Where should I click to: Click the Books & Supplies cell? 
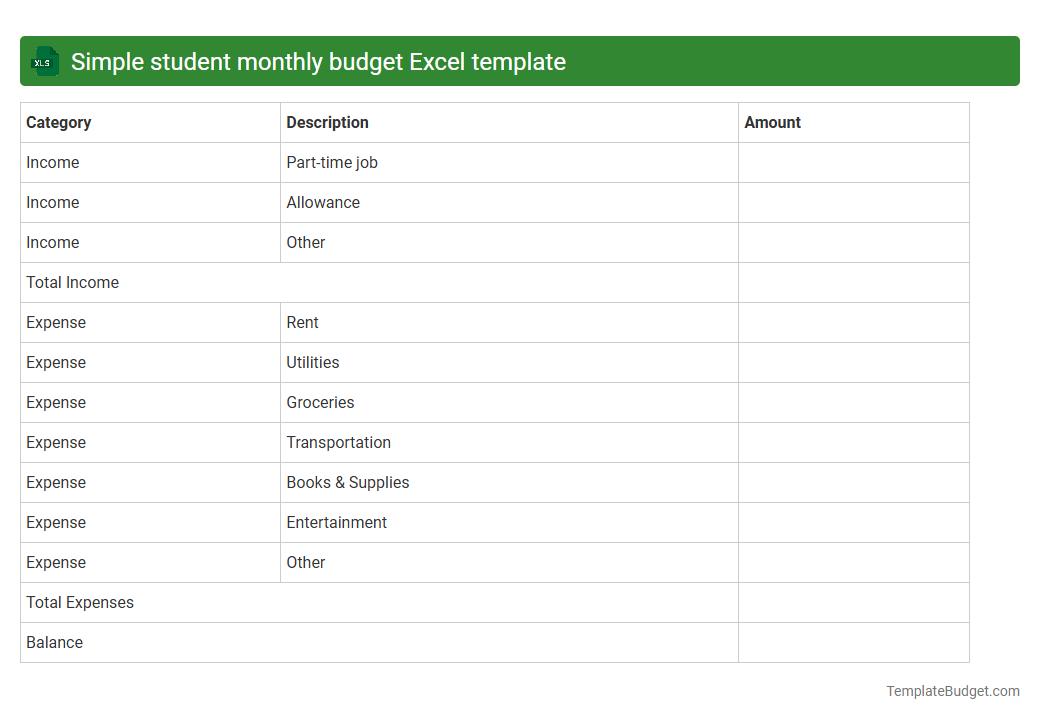point(347,482)
